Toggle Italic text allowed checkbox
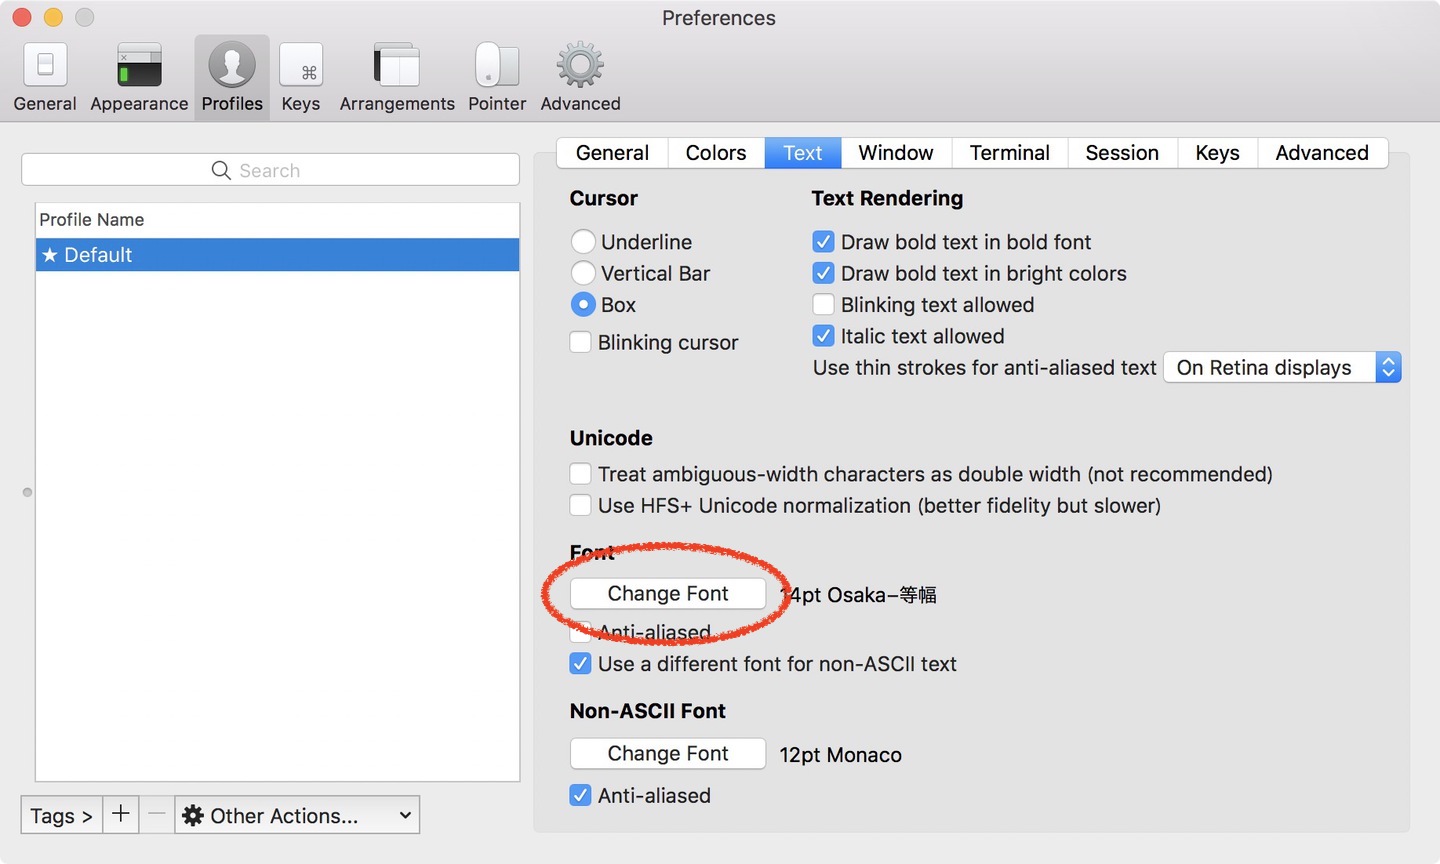Screen dimensions: 1440x864 click(x=823, y=336)
